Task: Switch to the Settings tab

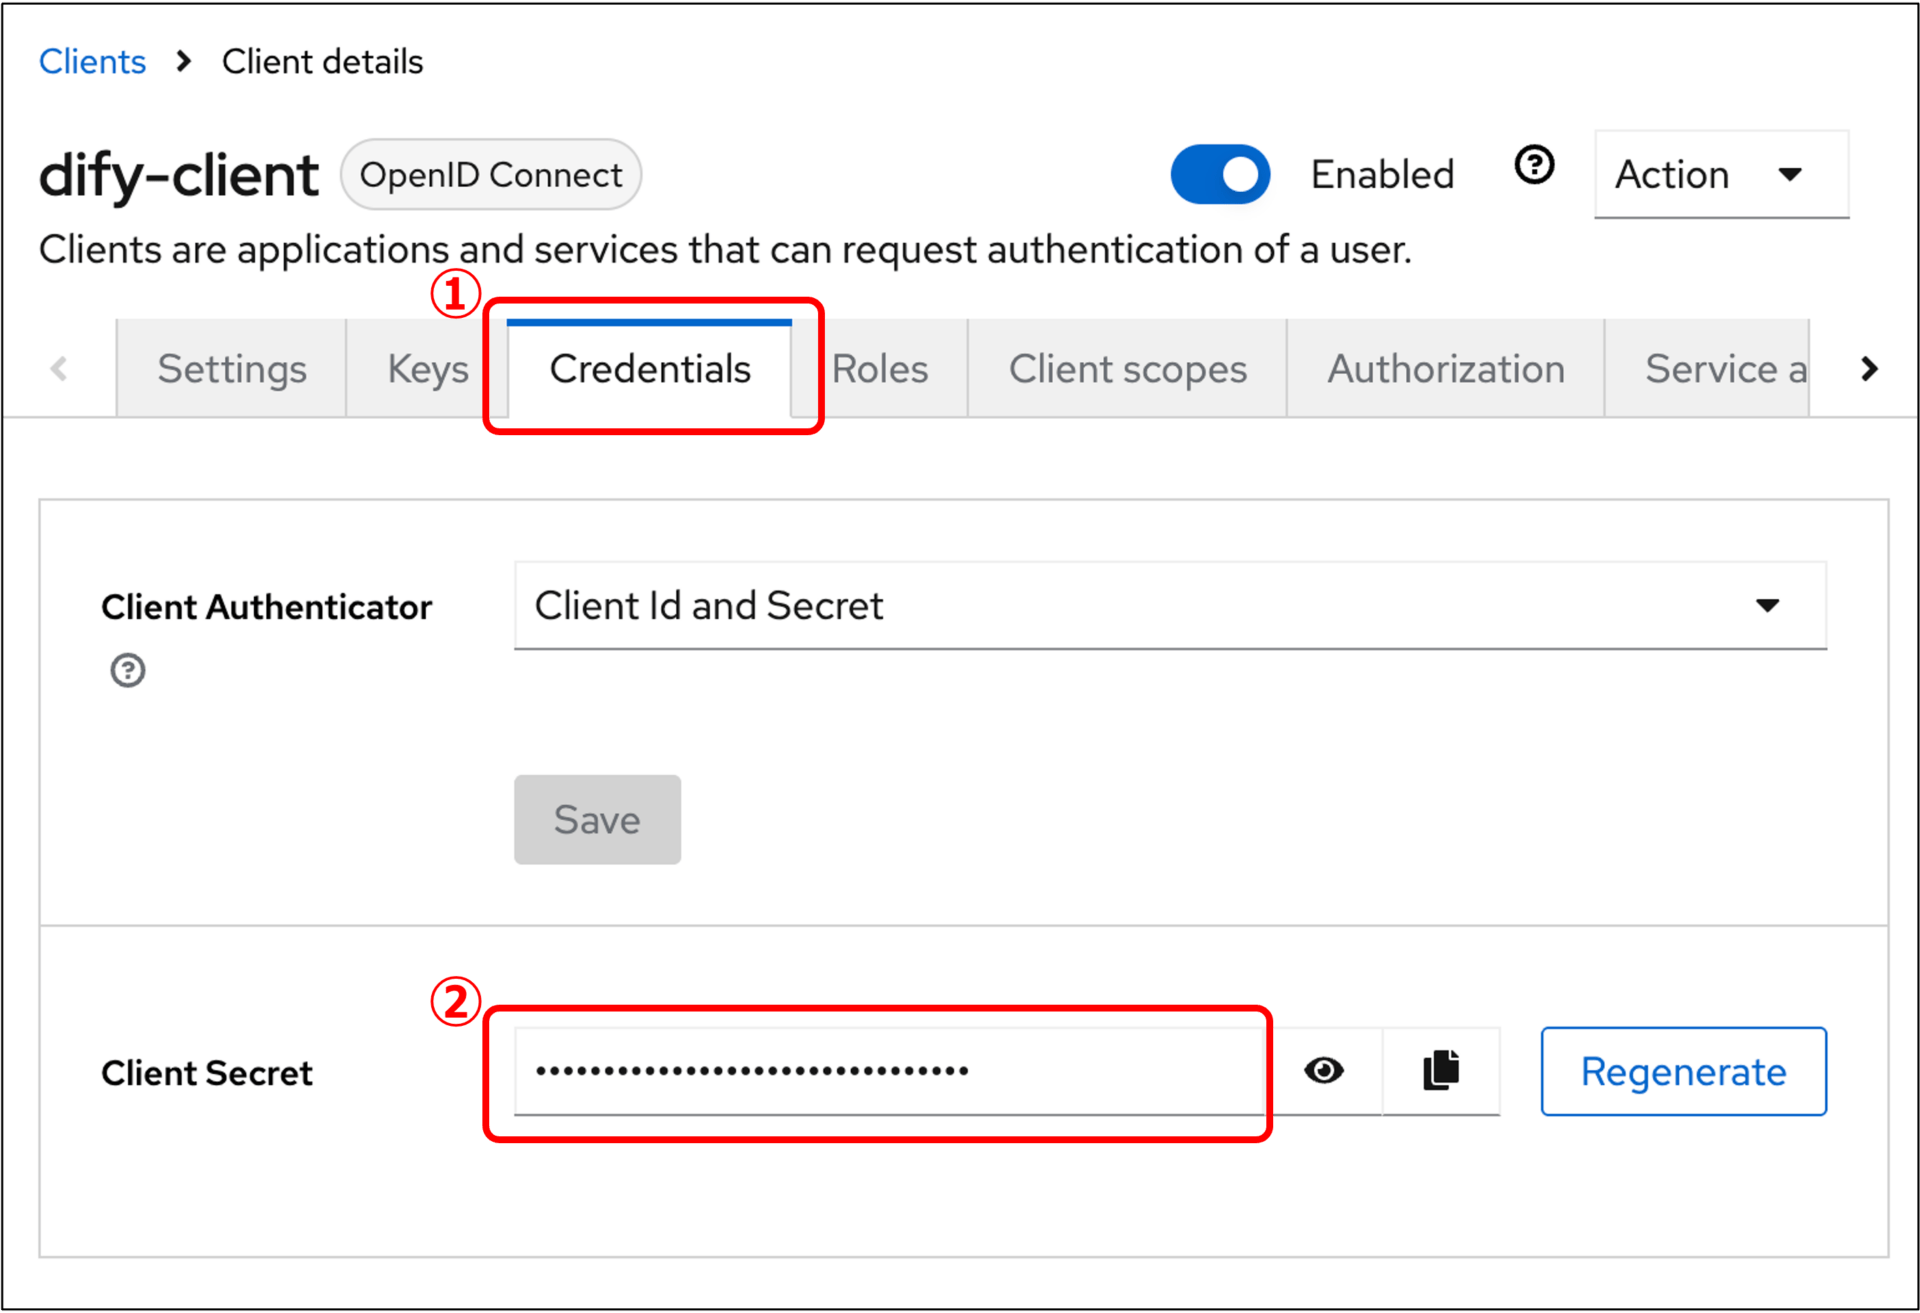Action: coord(232,369)
